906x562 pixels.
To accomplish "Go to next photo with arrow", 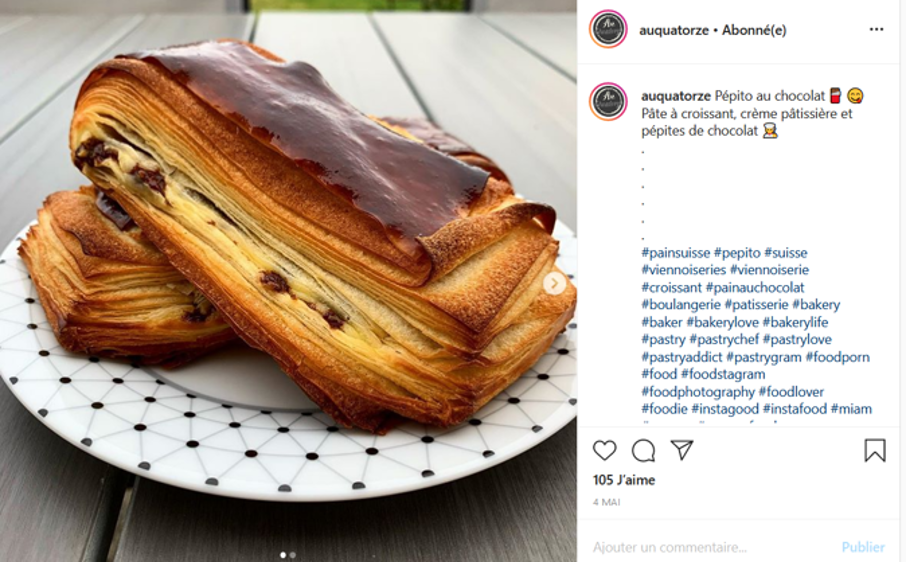I will coord(554,283).
